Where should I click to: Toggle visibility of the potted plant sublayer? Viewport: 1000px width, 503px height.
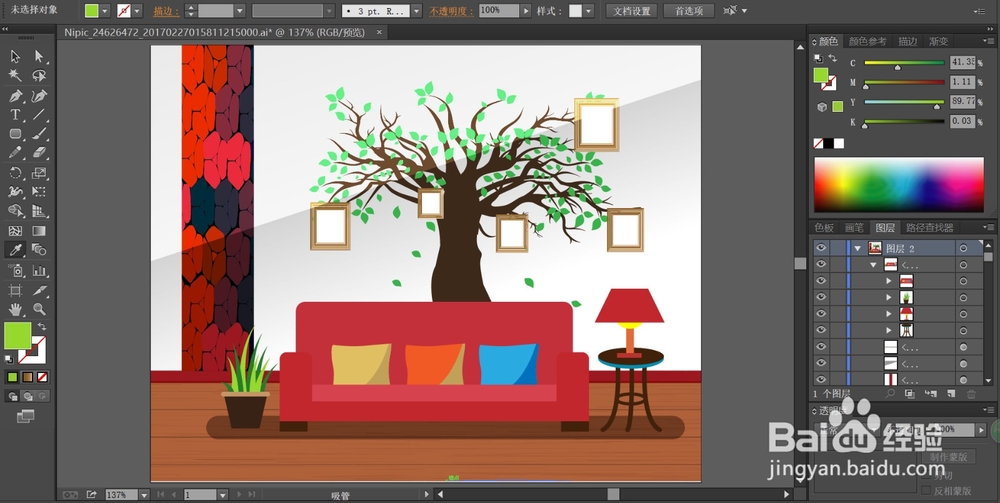821,297
